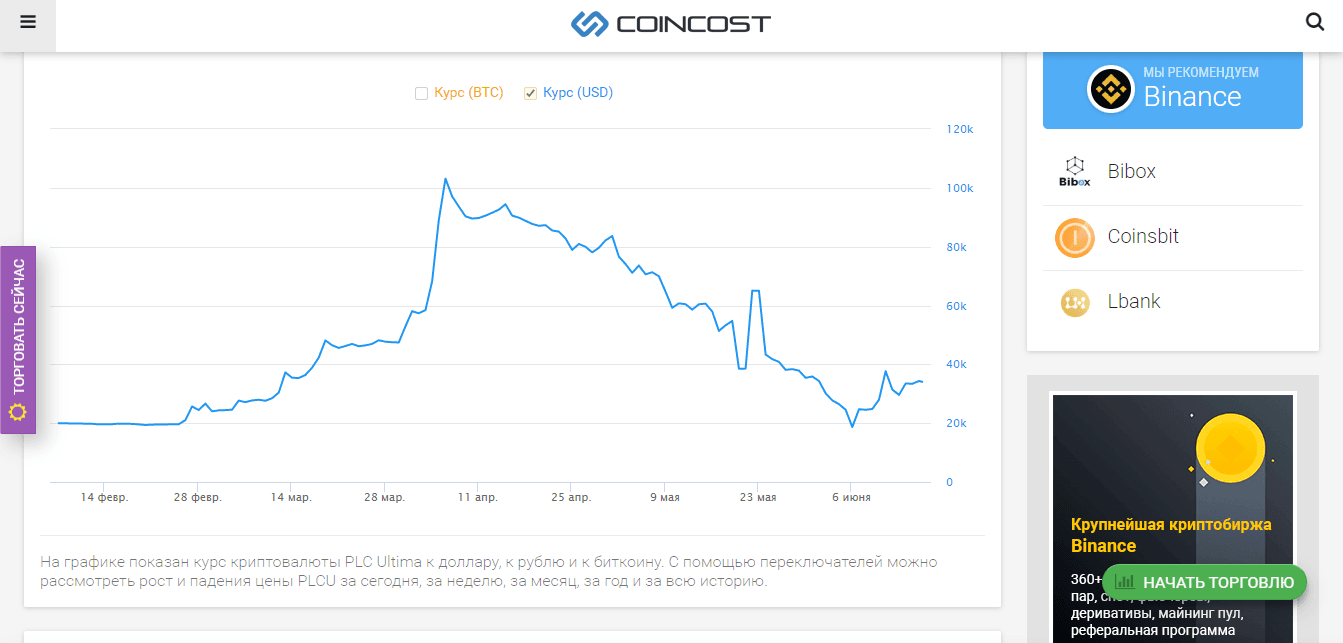Open the Bibox exchange link

pyautogui.click(x=1131, y=172)
